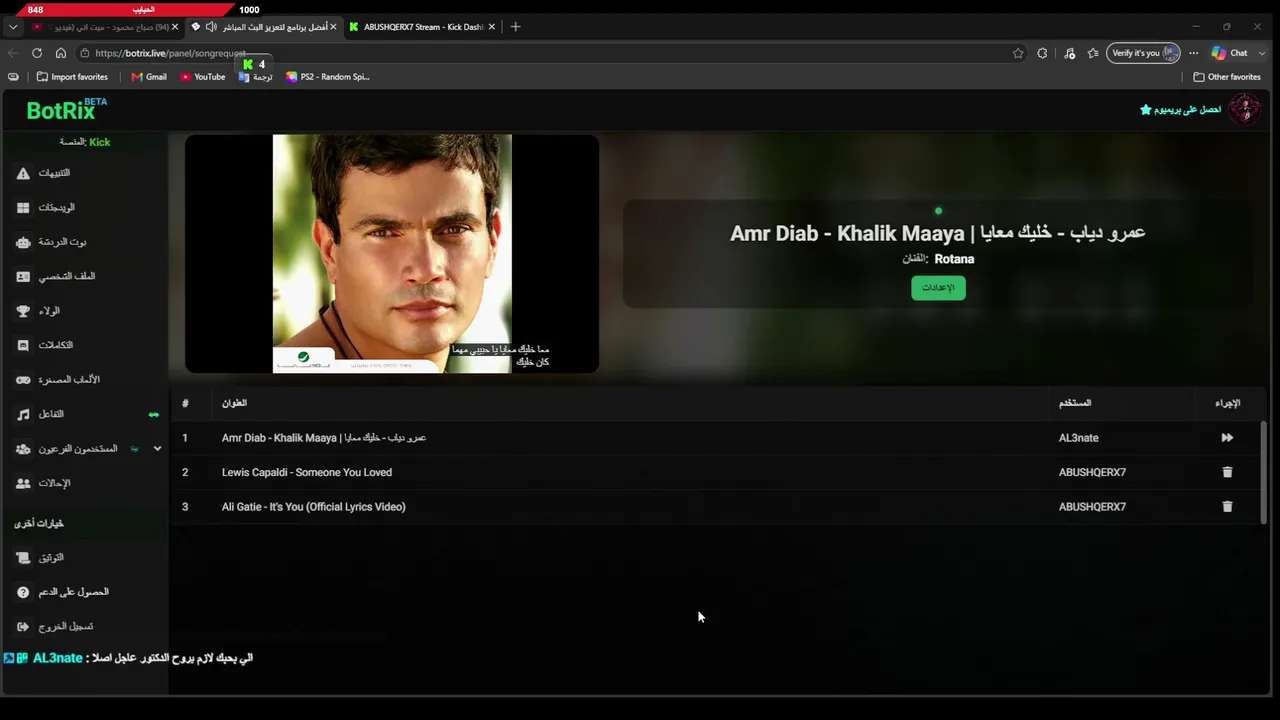
Task: Open the browser settings and more menu
Action: point(1193,53)
